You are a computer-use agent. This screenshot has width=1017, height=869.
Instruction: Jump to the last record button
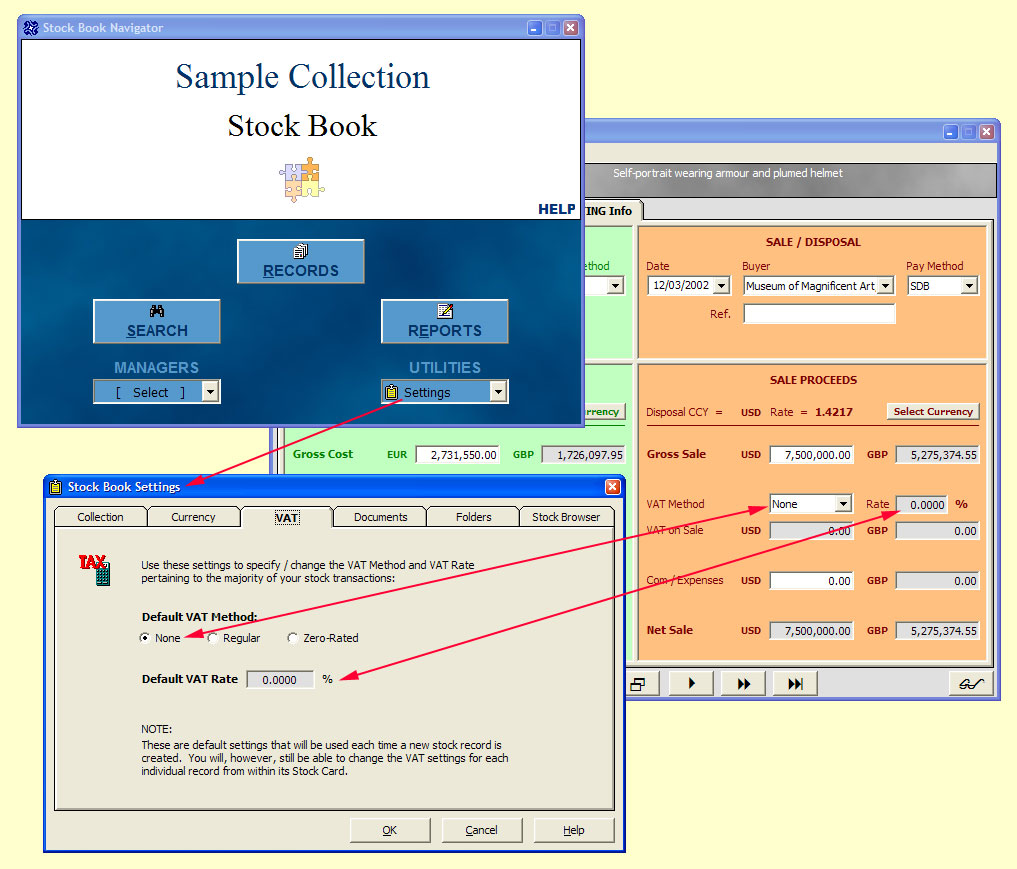tap(795, 683)
